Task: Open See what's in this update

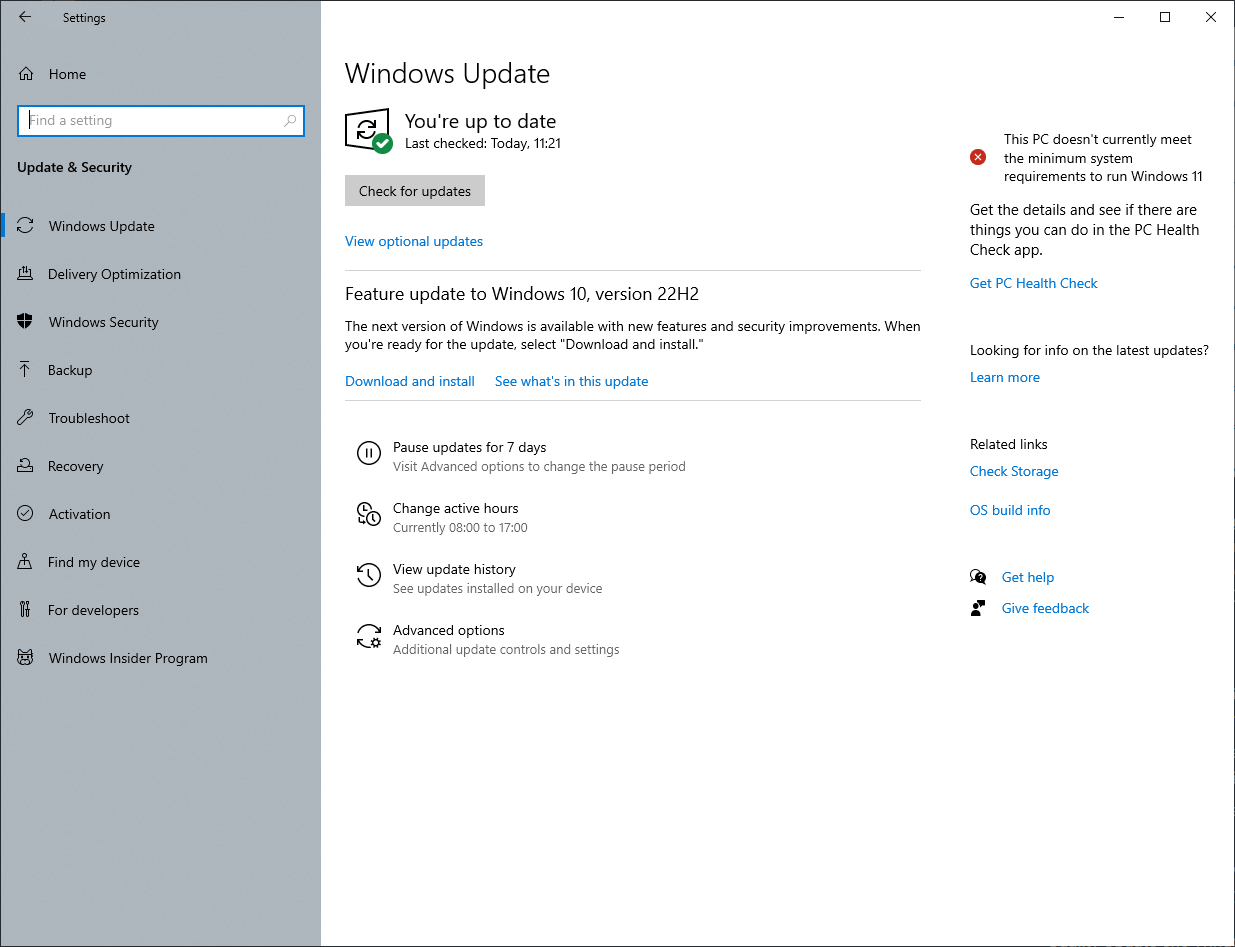Action: 571,381
